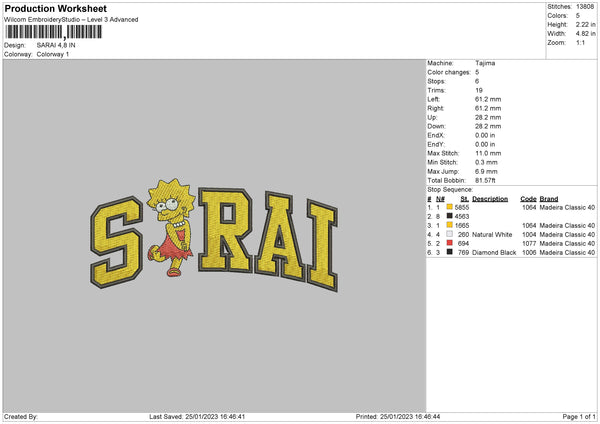
Task: Select the Tajima machine value
Action: click(x=485, y=63)
